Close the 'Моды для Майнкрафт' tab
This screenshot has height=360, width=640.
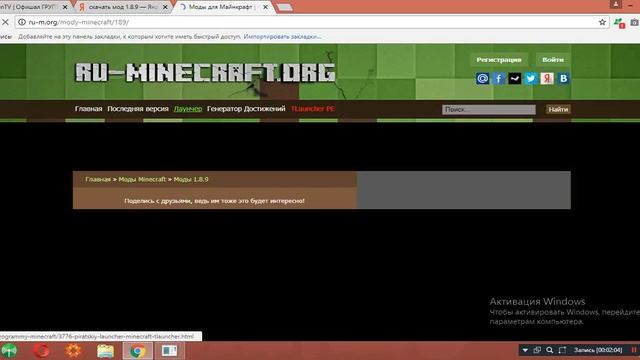(265, 7)
